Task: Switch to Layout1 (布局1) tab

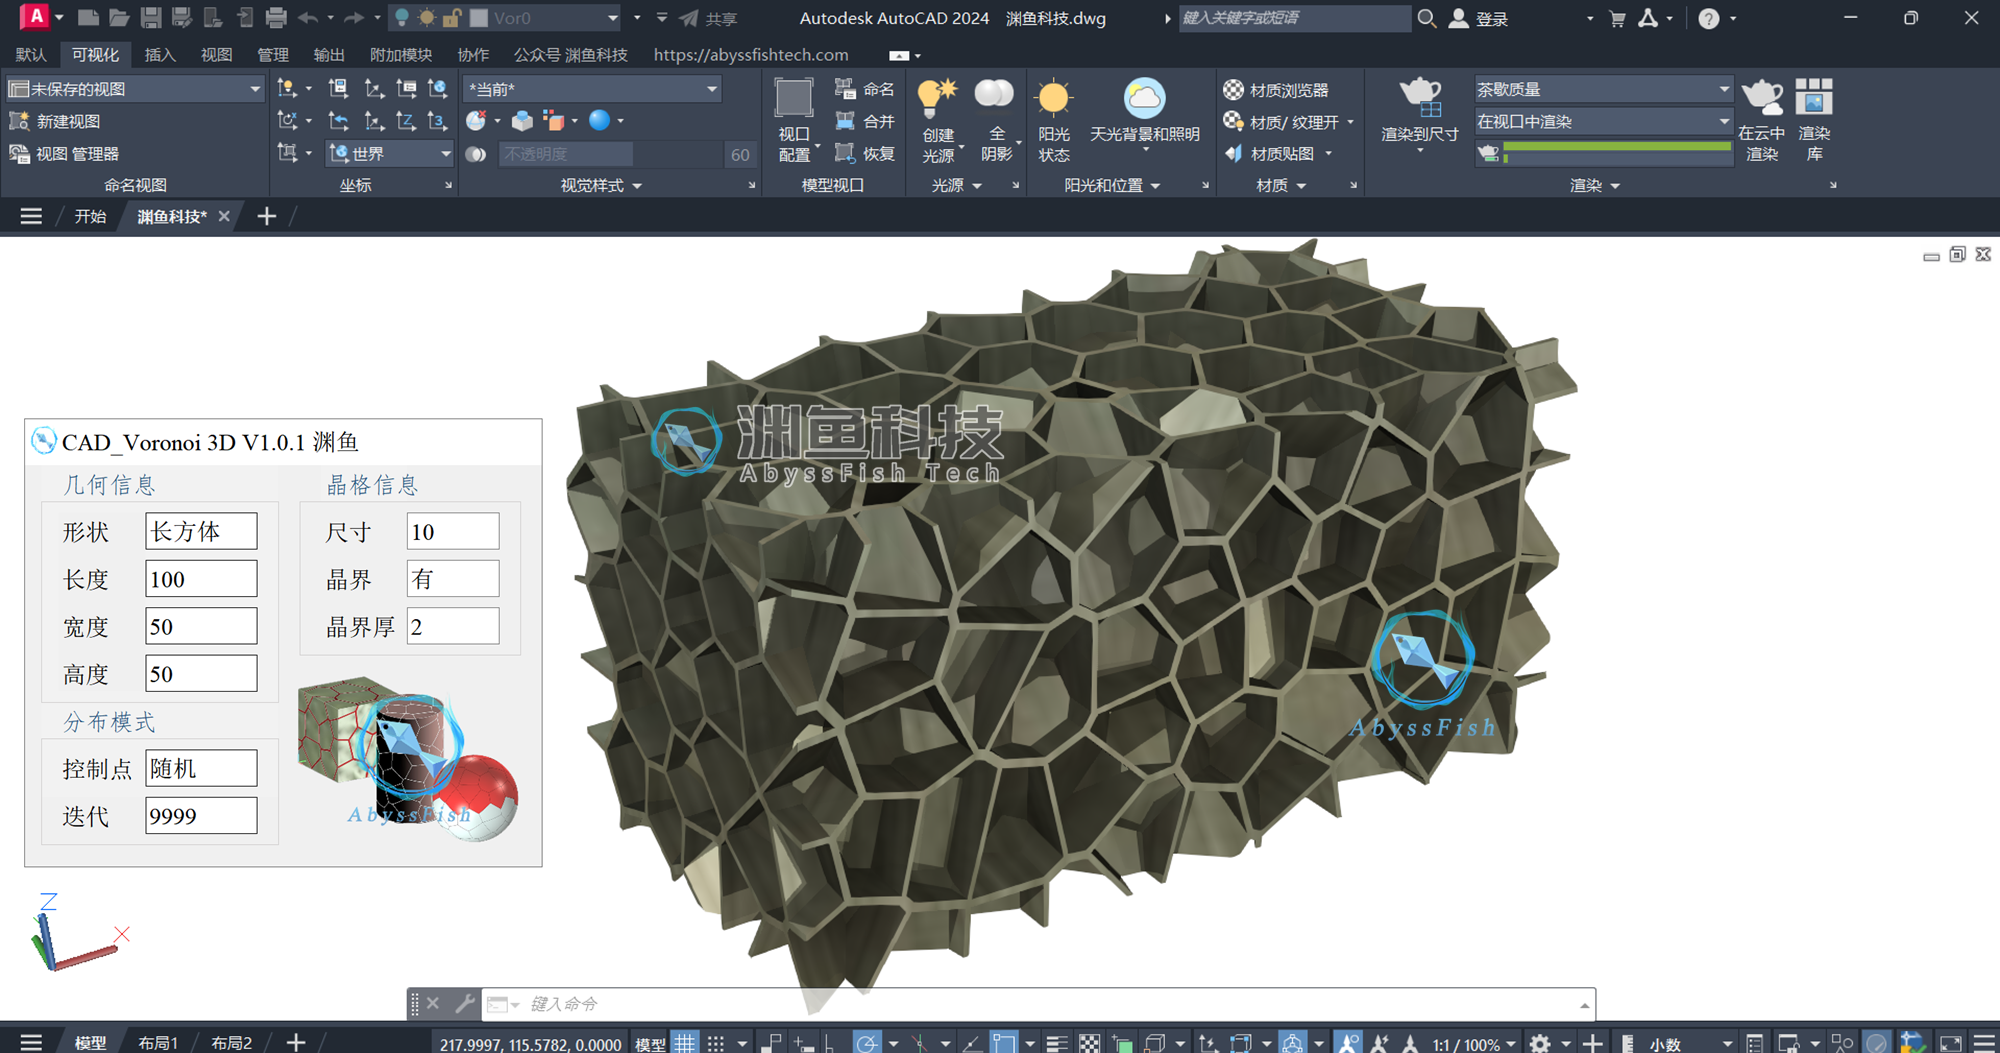Action: [158, 1043]
